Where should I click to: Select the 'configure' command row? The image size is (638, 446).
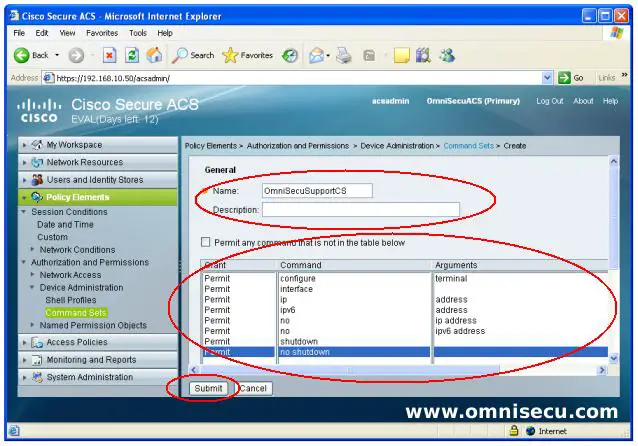point(405,278)
